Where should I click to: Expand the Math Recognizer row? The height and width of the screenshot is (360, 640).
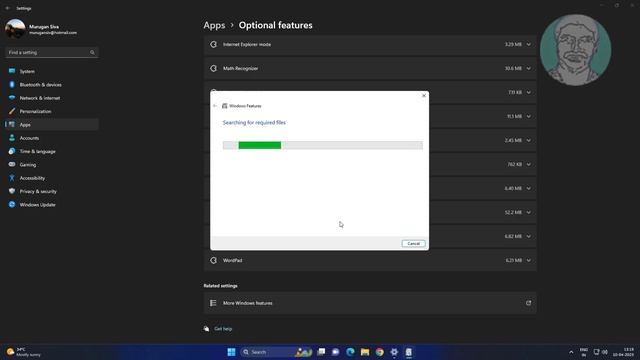529,69
